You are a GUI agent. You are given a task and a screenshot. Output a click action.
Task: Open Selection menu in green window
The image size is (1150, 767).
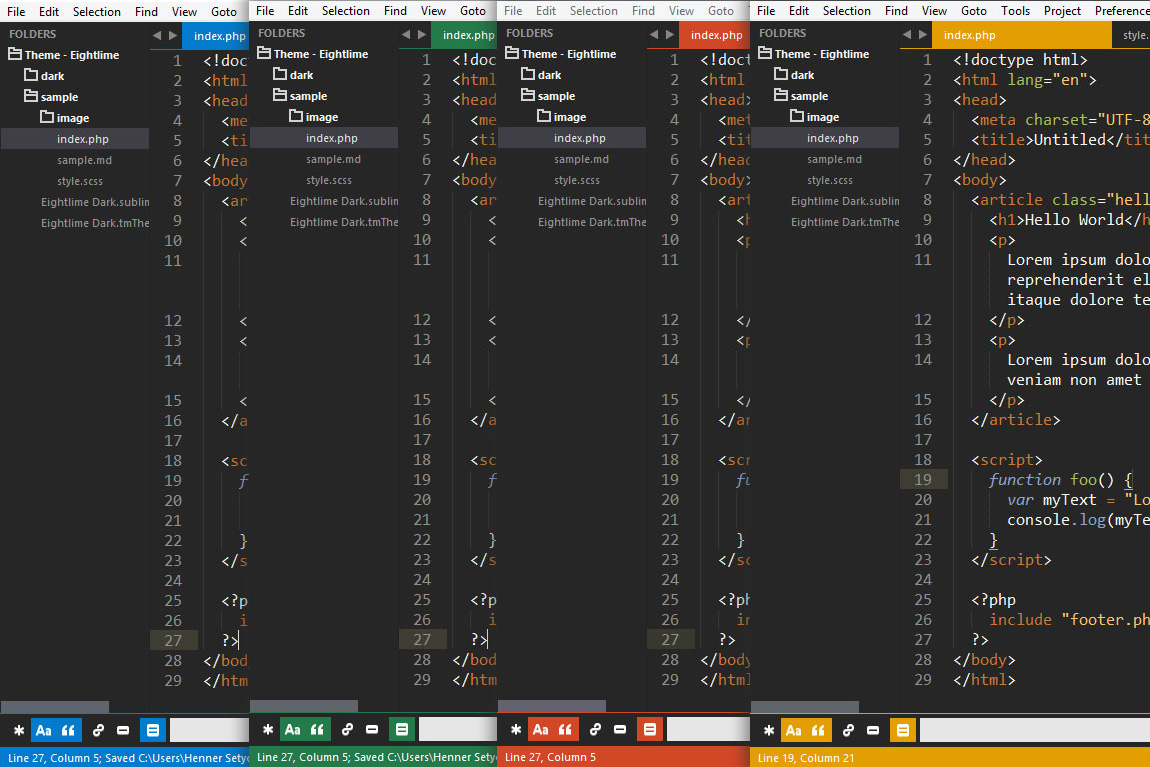pos(345,11)
